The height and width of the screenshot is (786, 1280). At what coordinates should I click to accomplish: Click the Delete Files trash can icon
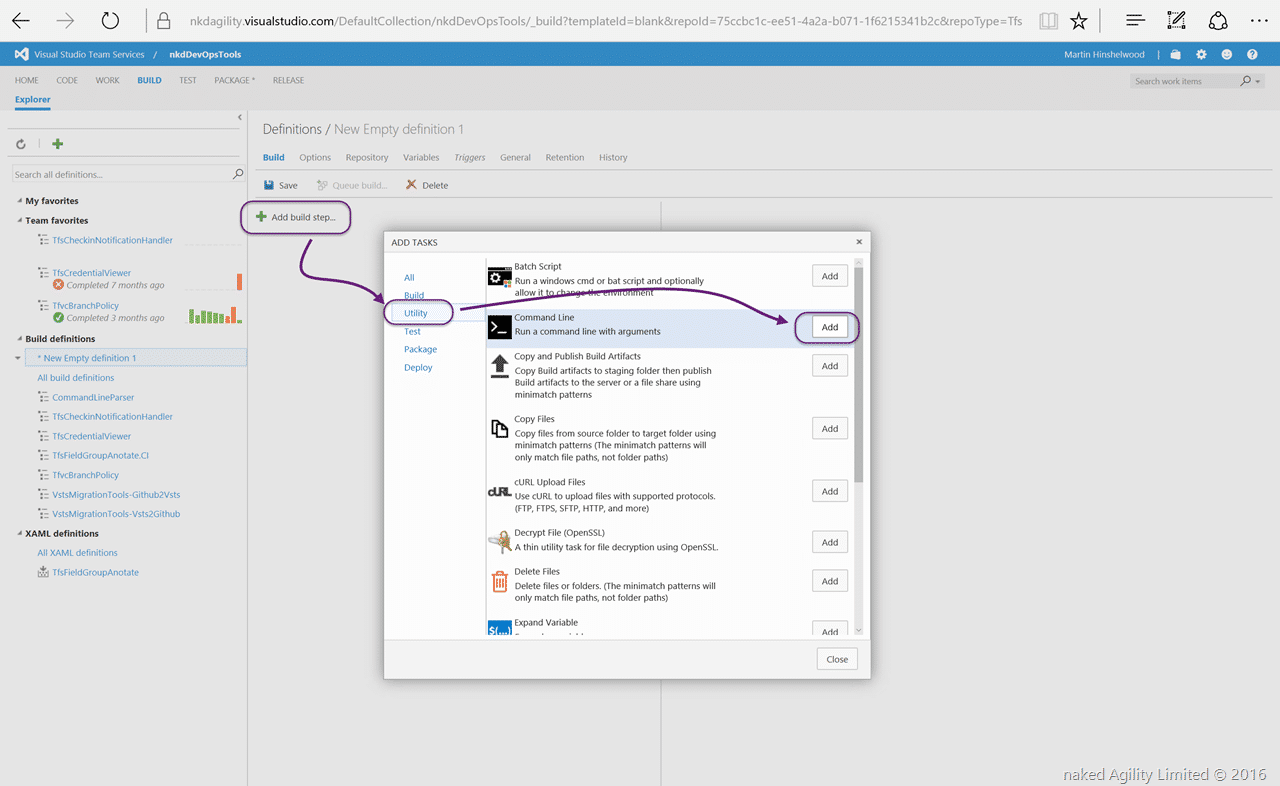(x=500, y=581)
